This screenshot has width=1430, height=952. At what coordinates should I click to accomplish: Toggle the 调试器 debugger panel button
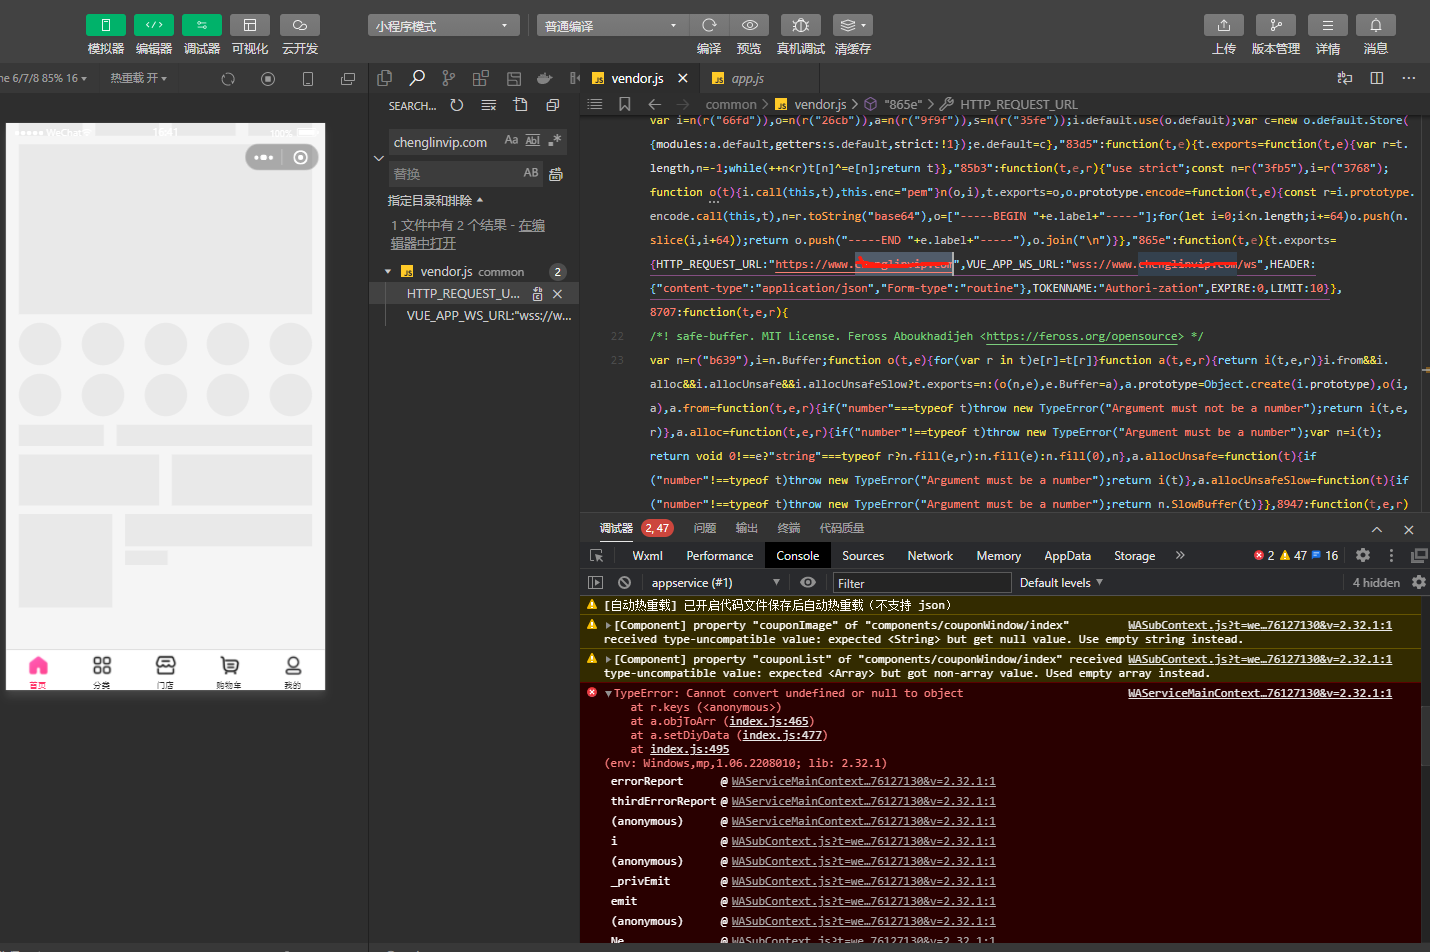[202, 25]
